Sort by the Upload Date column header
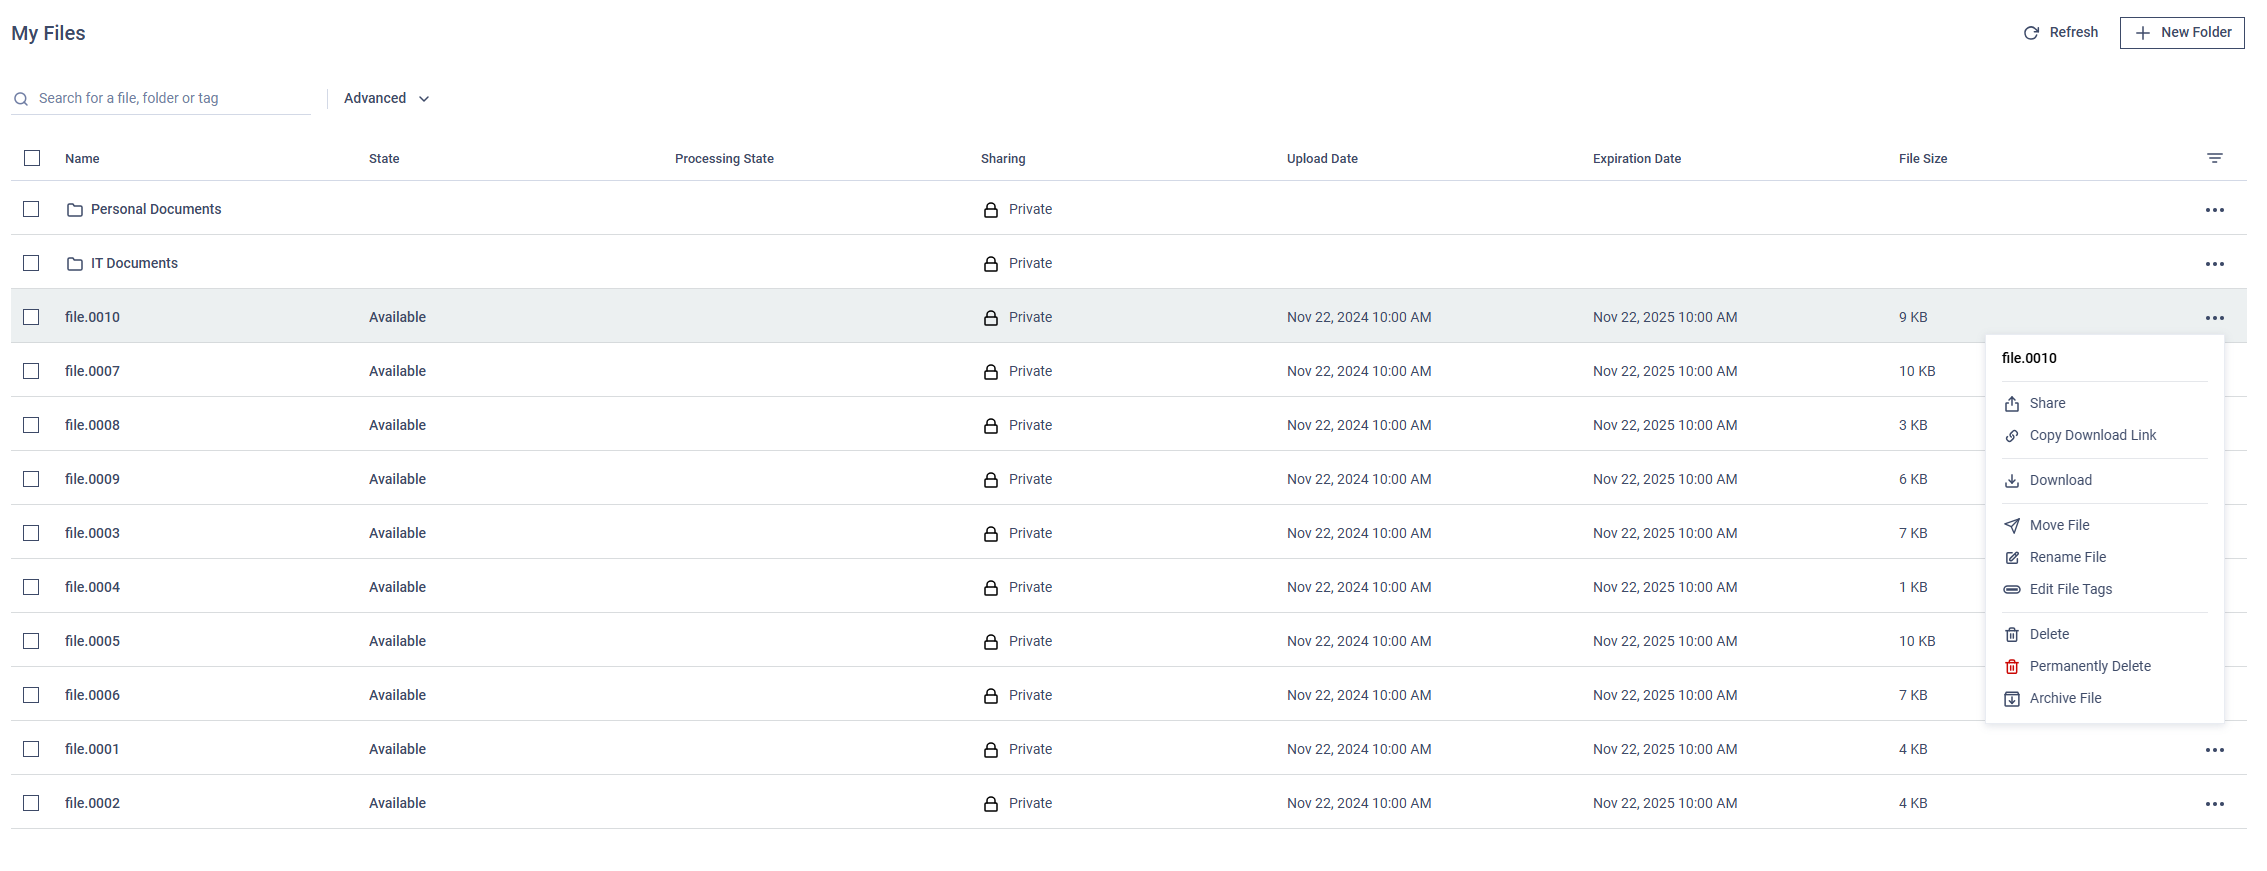 point(1322,158)
